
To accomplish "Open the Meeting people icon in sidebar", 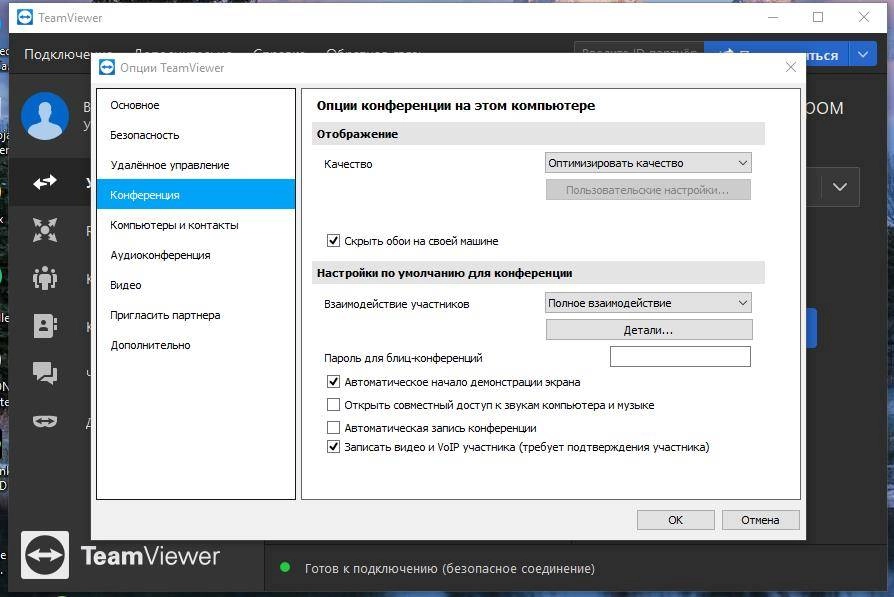I will (x=45, y=278).
